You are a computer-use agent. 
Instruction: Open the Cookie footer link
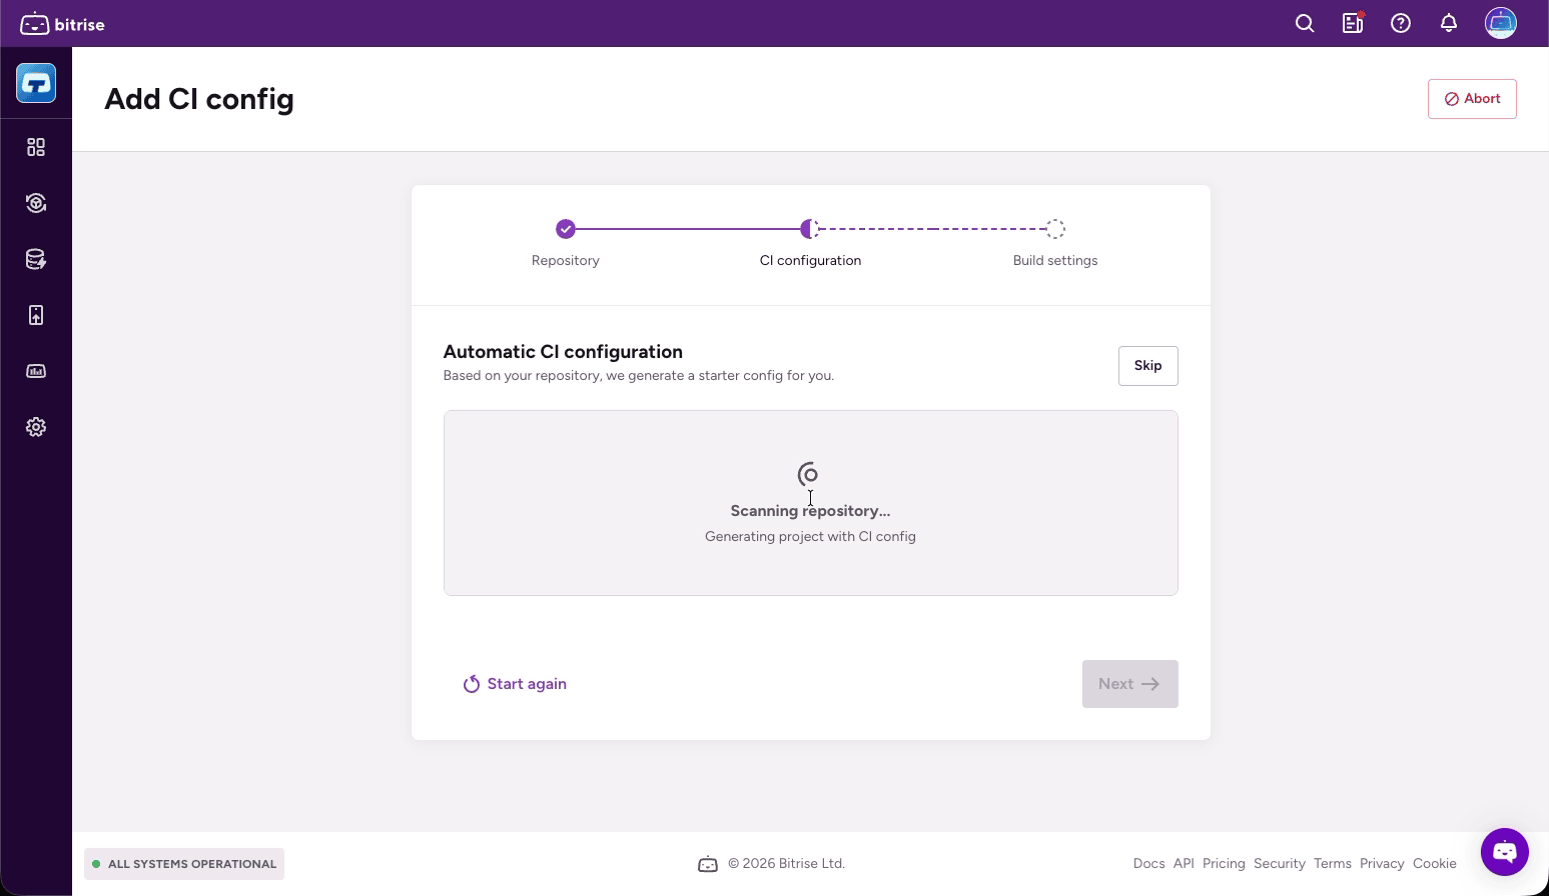1435,864
